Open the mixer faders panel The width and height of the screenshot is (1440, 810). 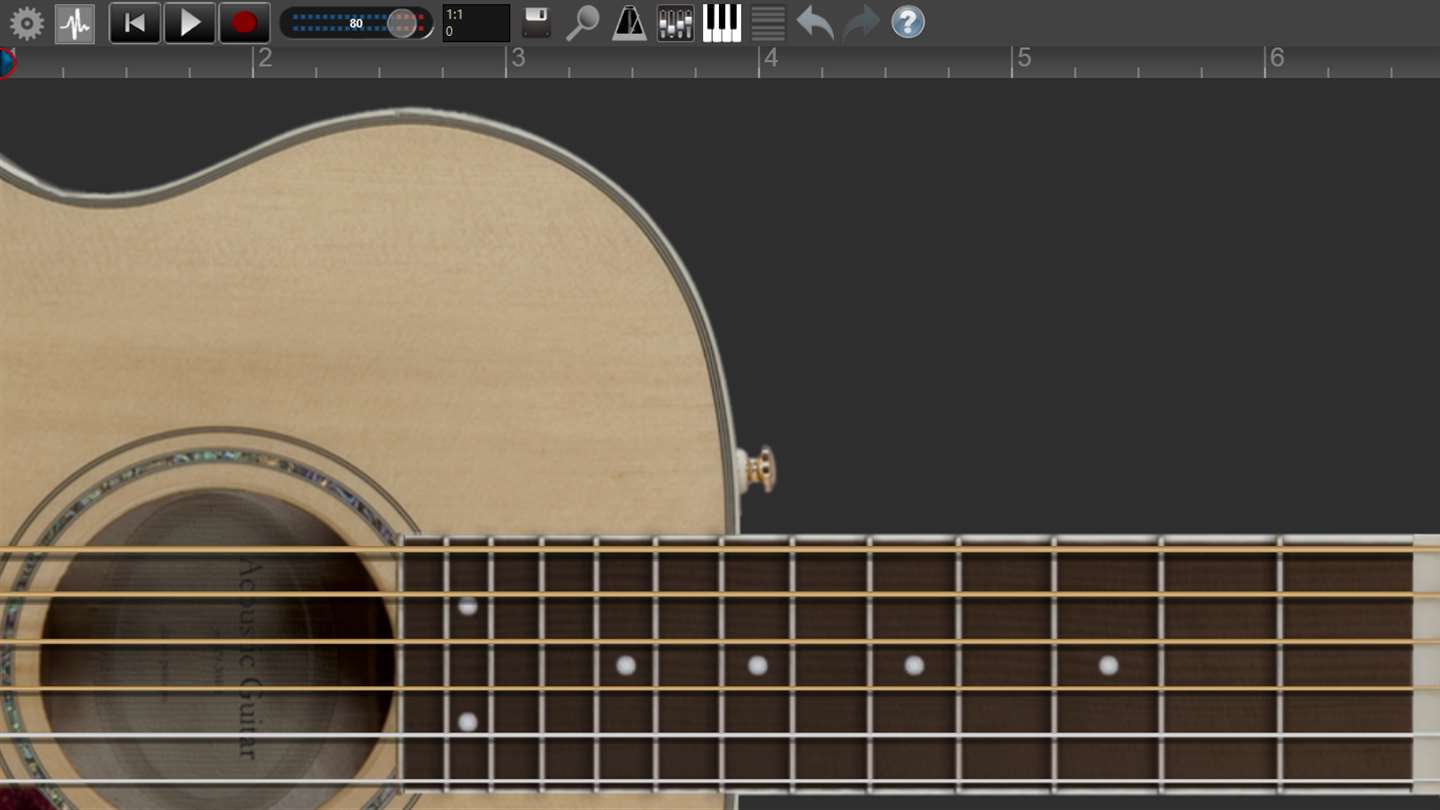tap(675, 23)
